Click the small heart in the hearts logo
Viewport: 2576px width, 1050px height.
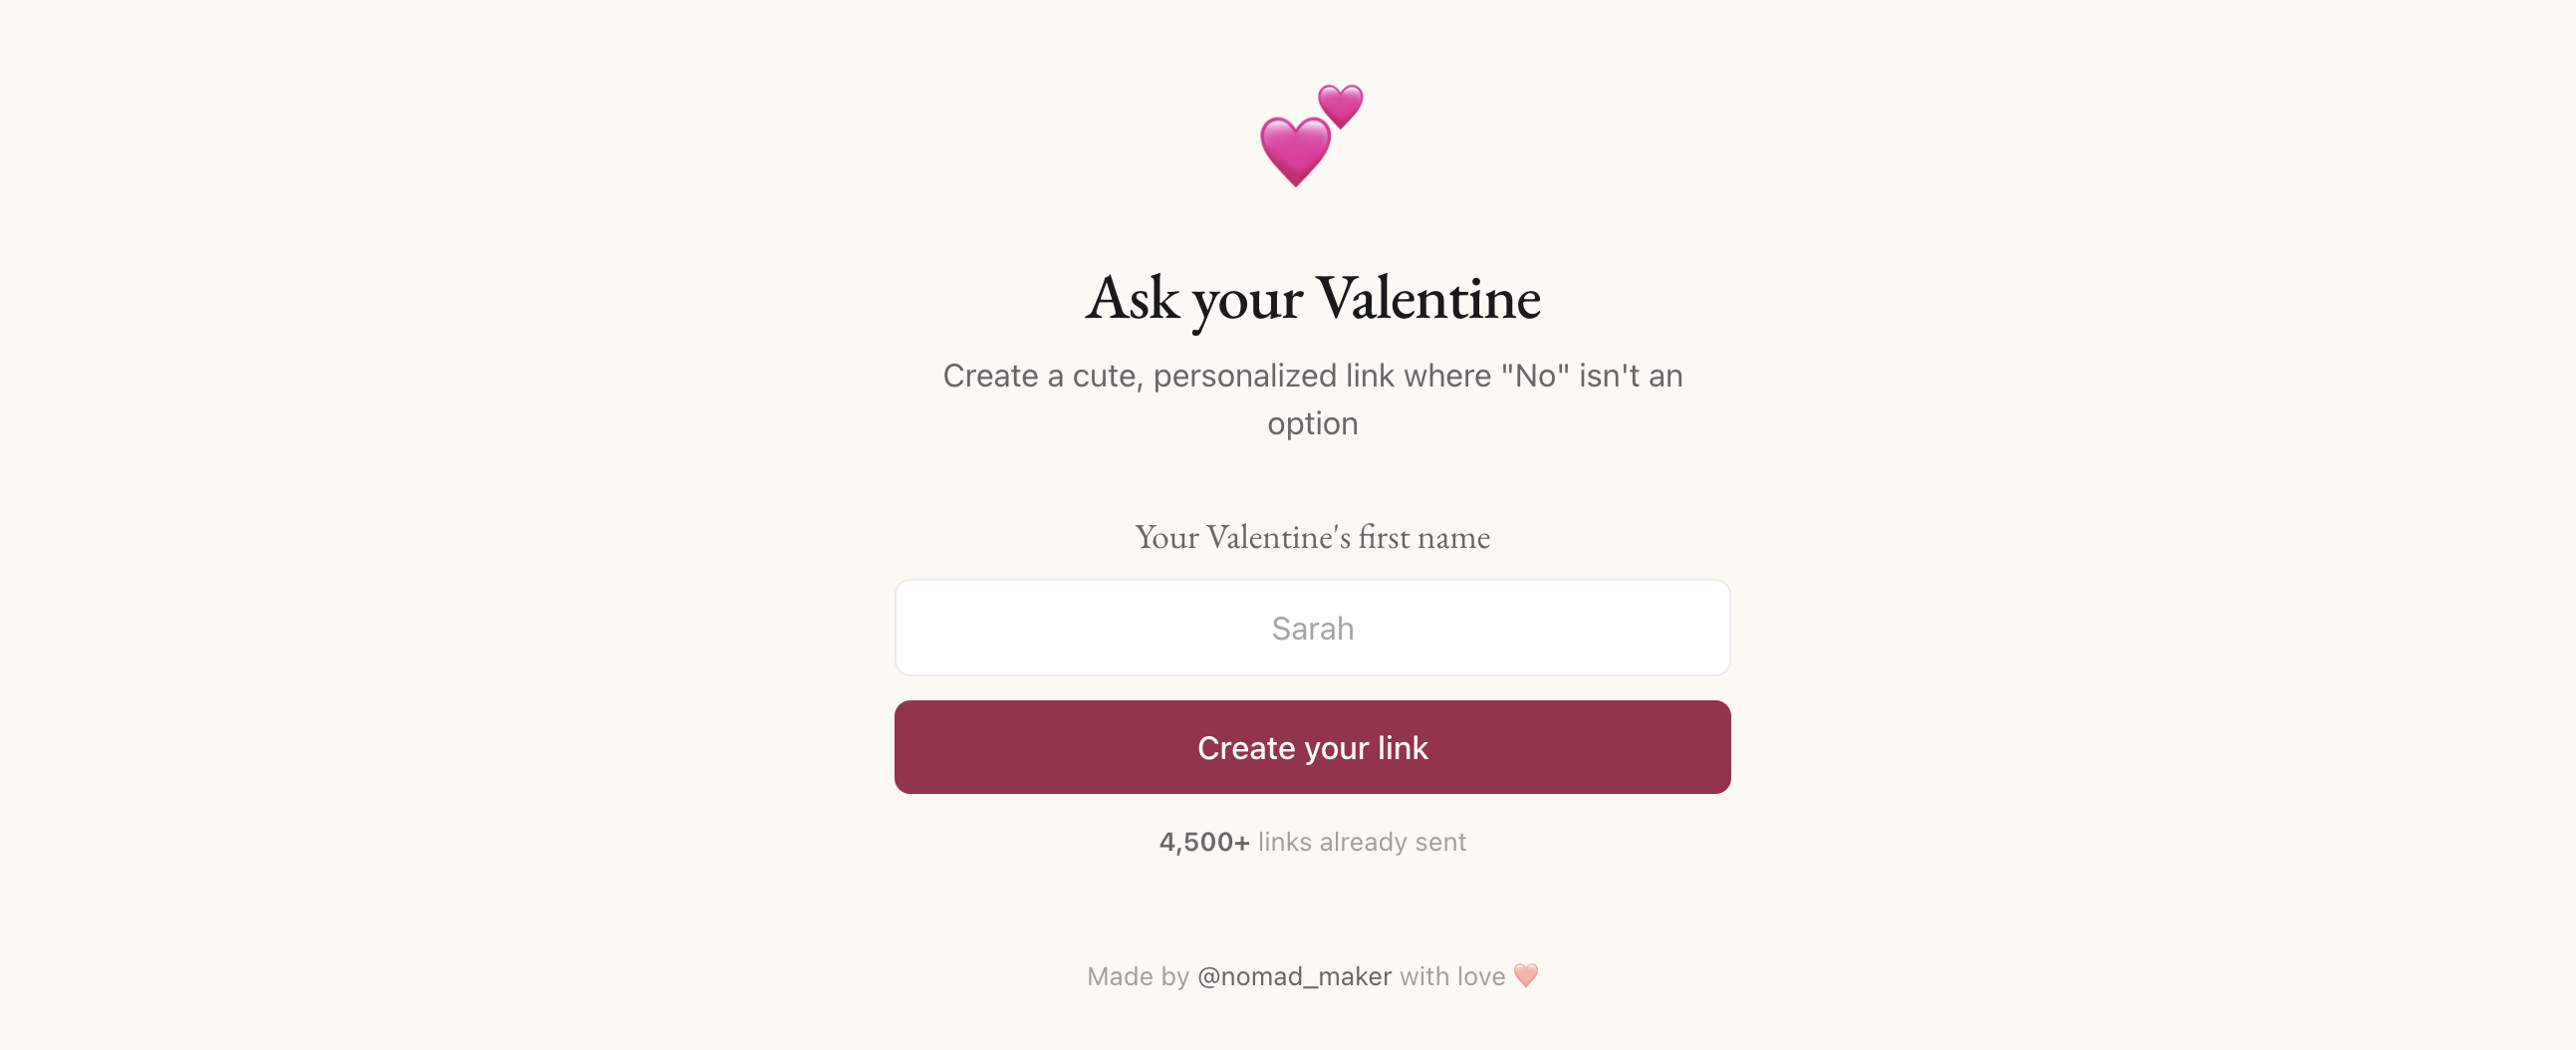click(x=1343, y=105)
